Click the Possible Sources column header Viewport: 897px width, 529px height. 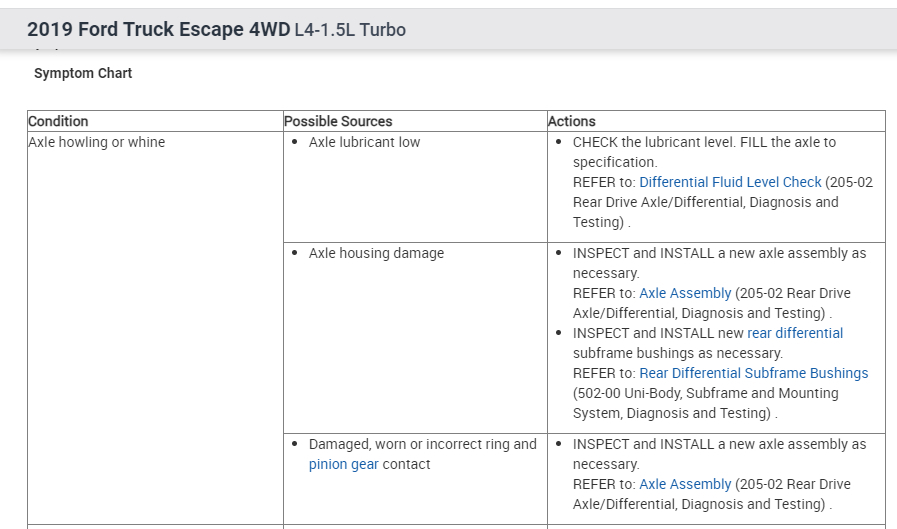point(338,121)
